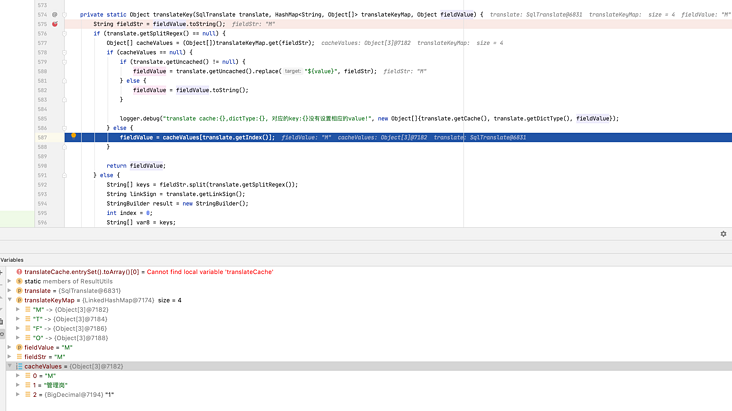Click the method marker icon at line 574
Screen dimensions: 732x411
click(x=54, y=15)
